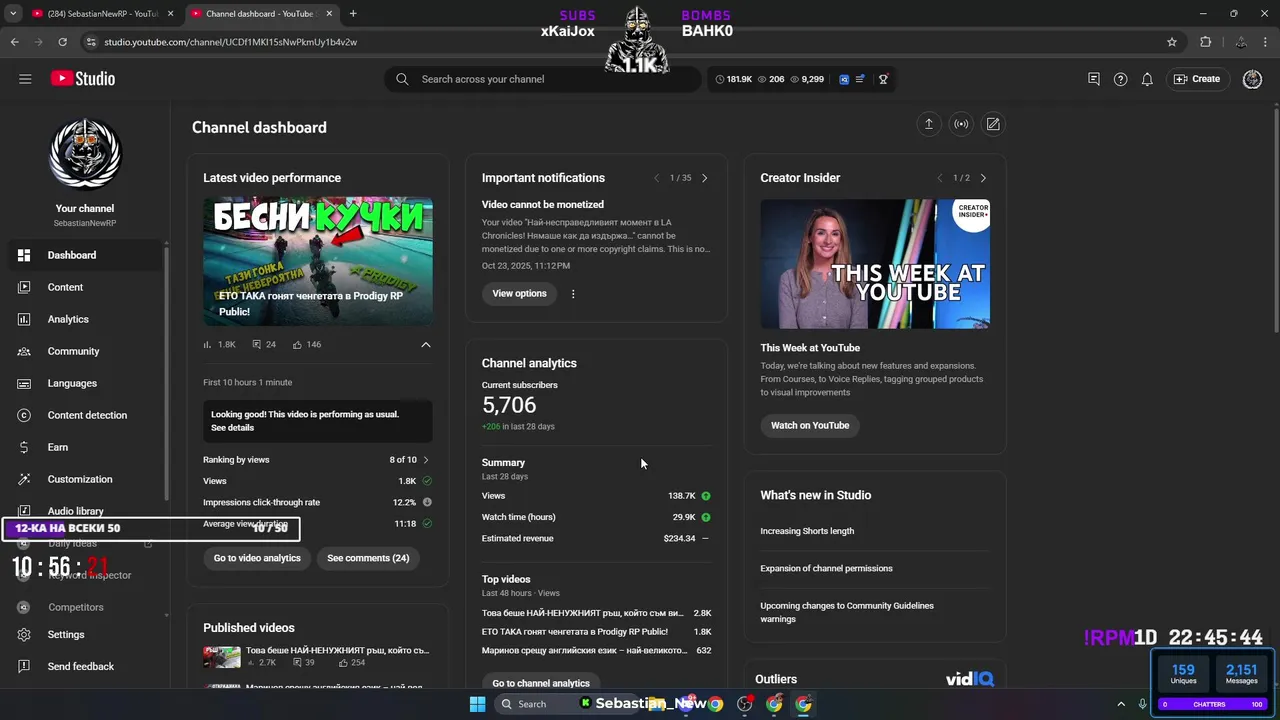The width and height of the screenshot is (1280, 720).
Task: Go back in the browser
Action: (x=15, y=42)
